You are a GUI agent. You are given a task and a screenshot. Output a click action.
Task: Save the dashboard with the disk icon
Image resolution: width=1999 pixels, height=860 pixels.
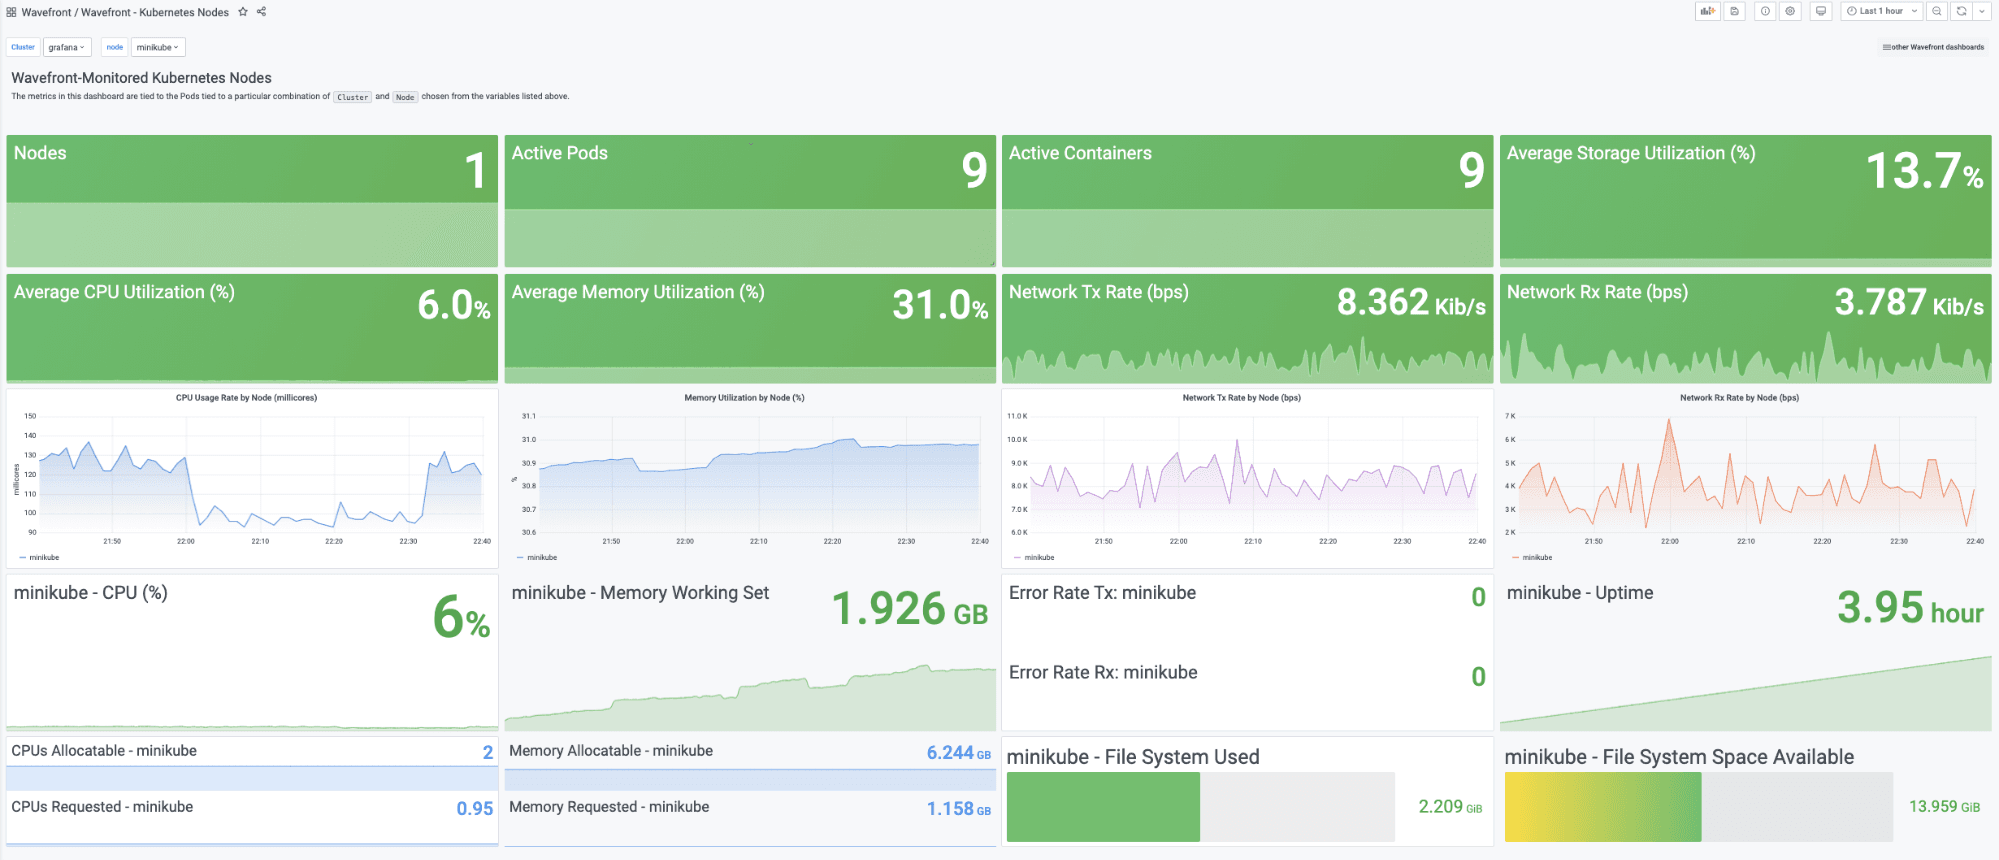[1735, 11]
